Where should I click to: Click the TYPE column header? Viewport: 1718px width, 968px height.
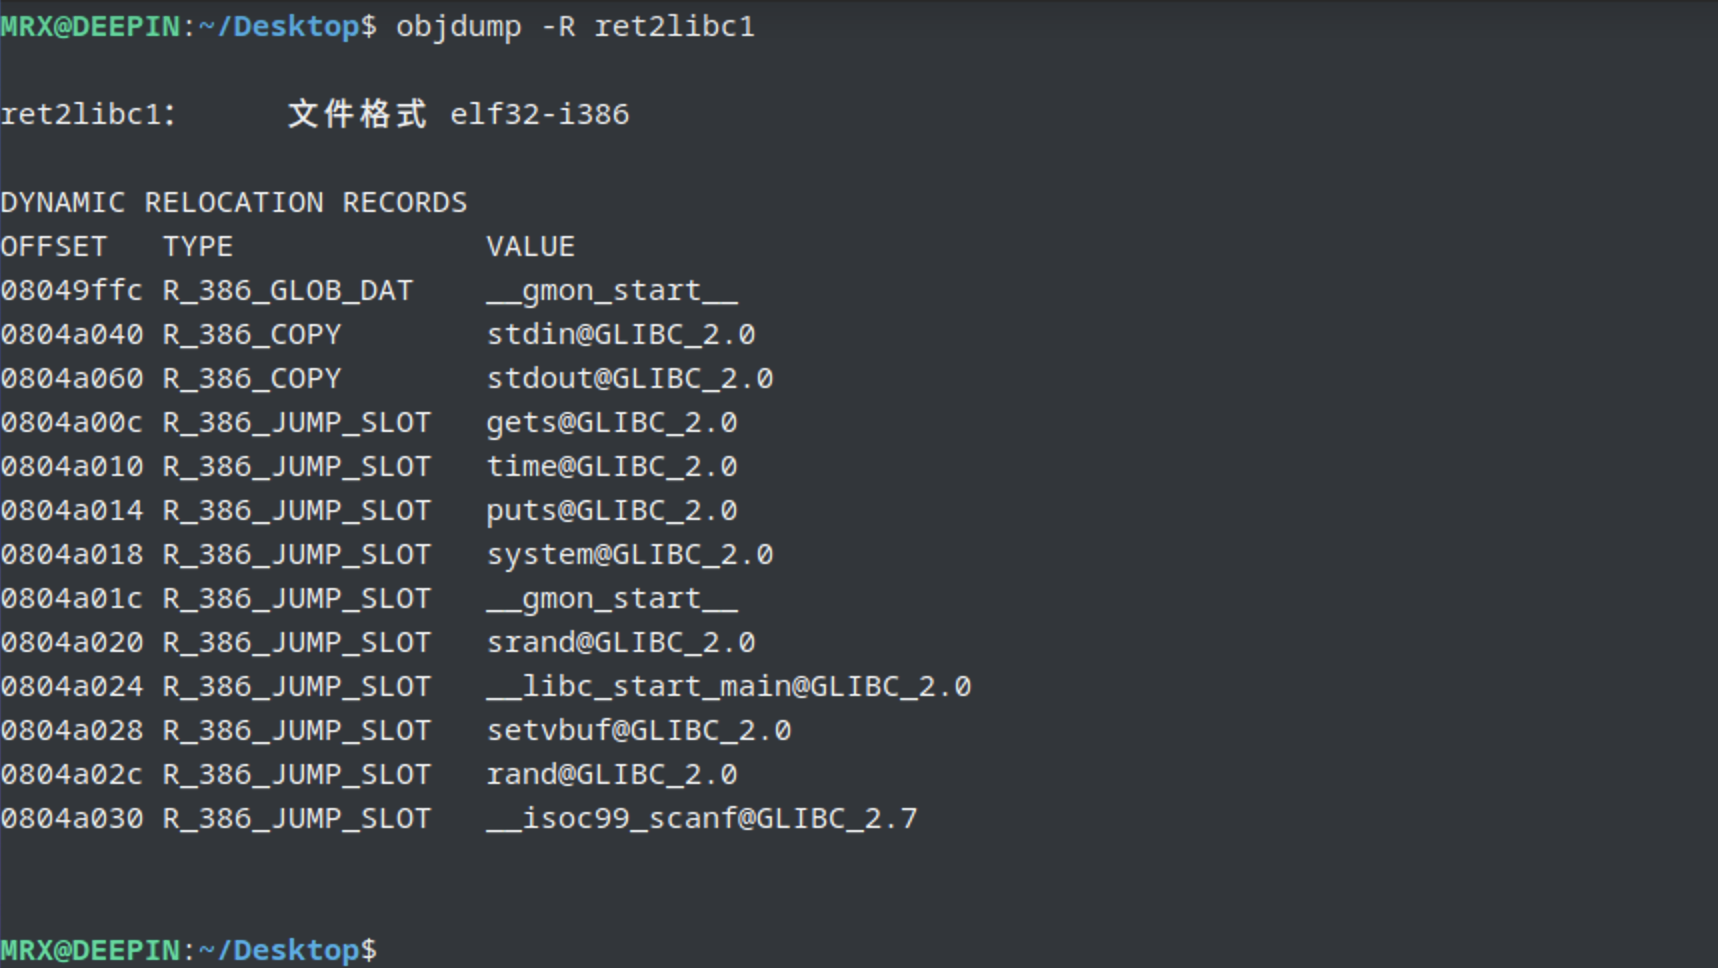click(x=198, y=246)
